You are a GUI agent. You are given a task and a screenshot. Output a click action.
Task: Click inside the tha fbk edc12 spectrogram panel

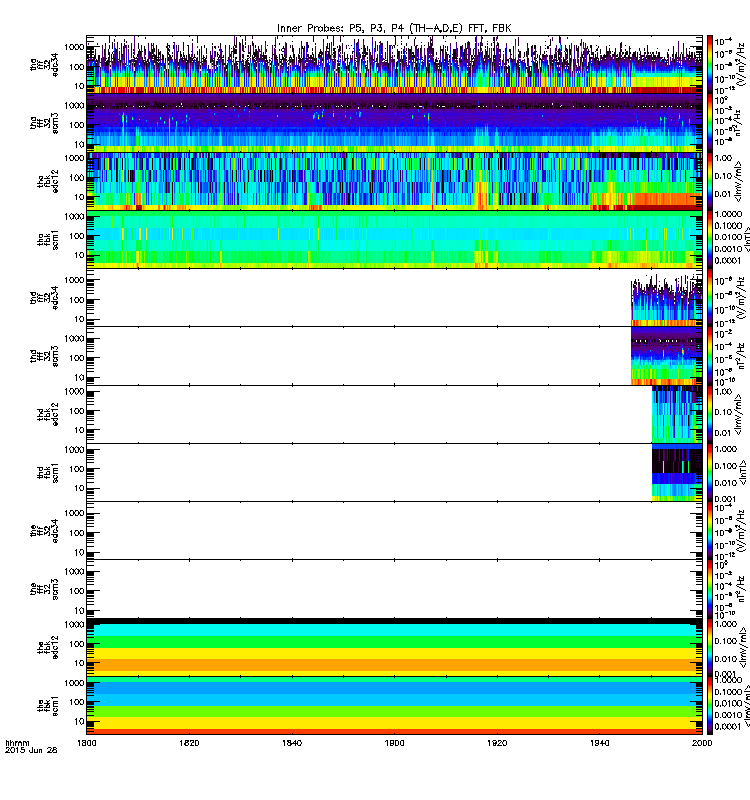click(x=394, y=181)
